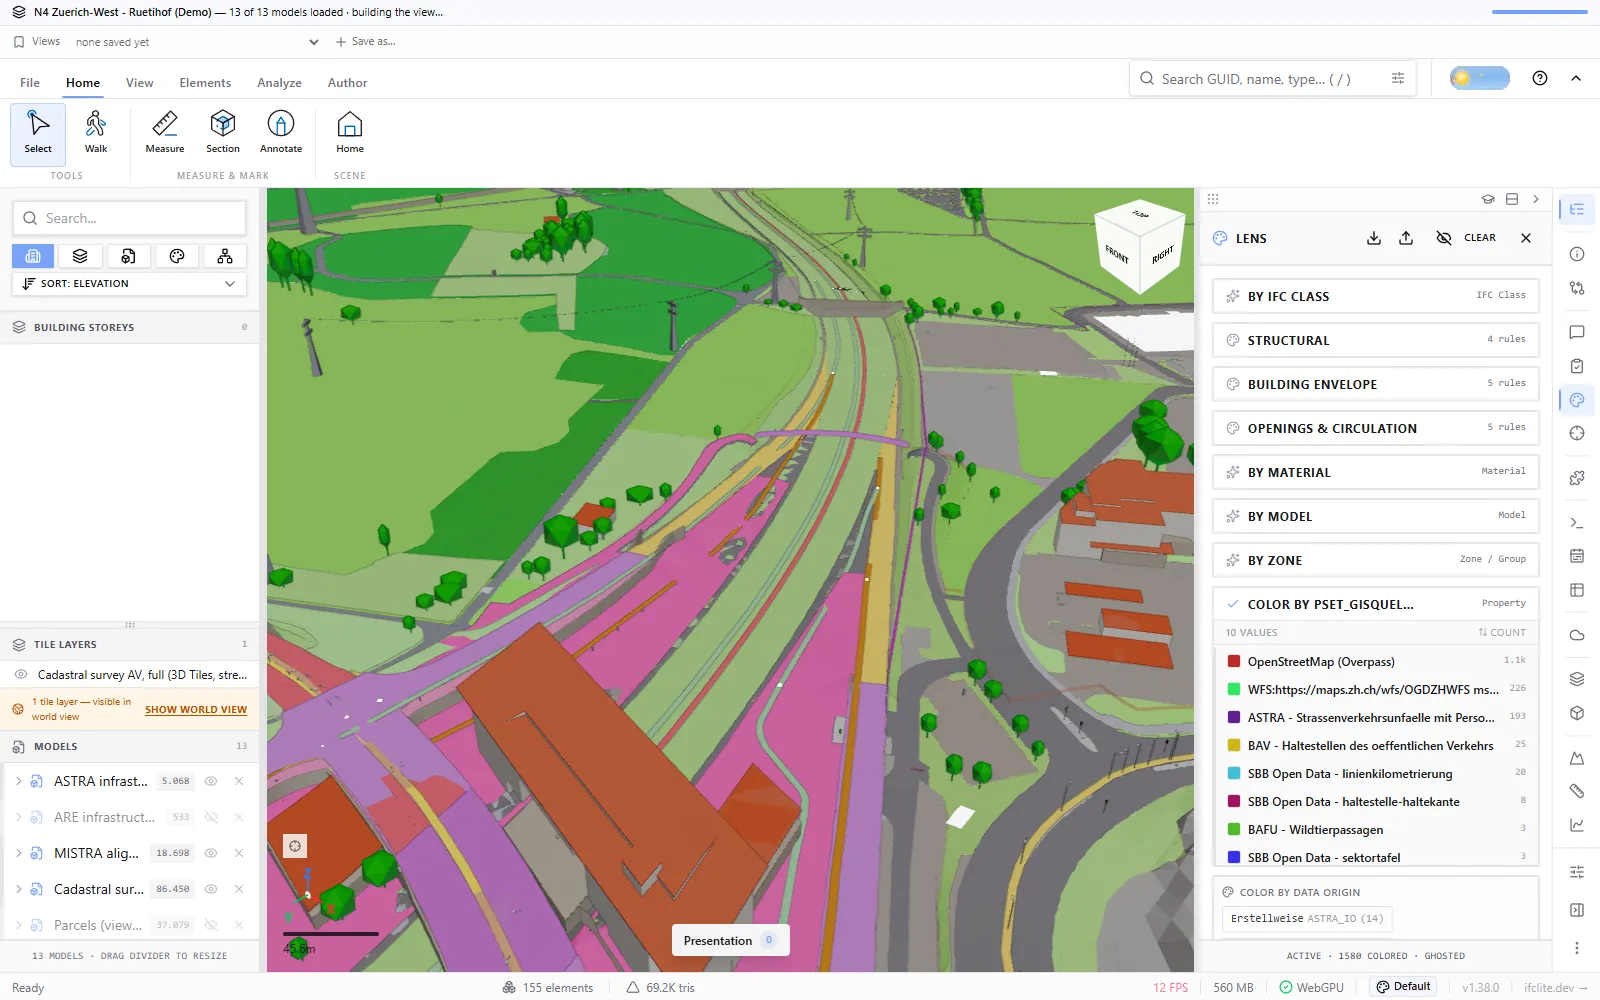
Task: Show the hidden ARE infrastruct... model
Action: tap(211, 817)
